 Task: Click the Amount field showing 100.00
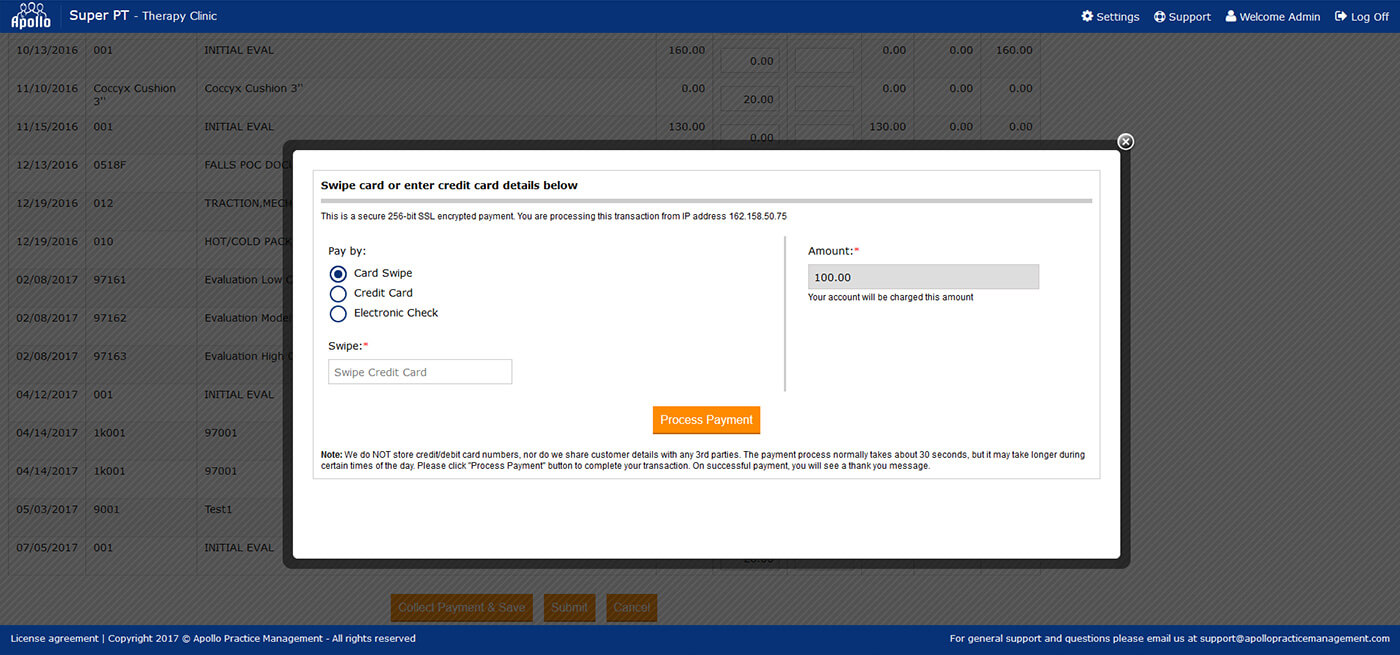923,277
